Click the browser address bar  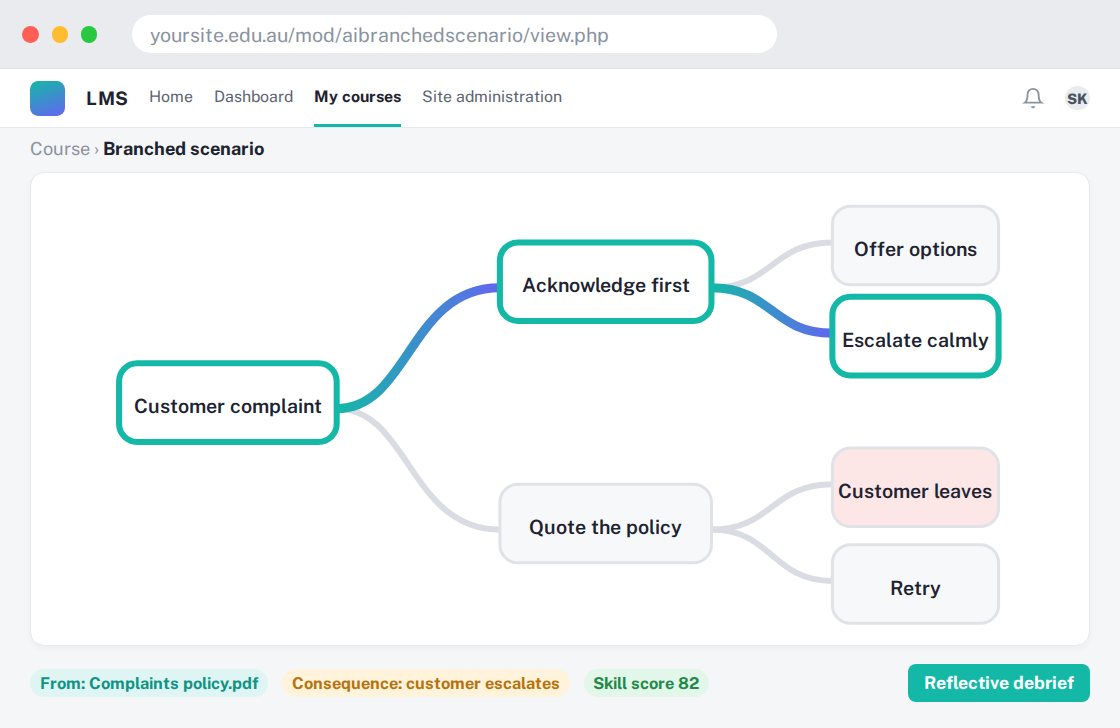pos(454,34)
